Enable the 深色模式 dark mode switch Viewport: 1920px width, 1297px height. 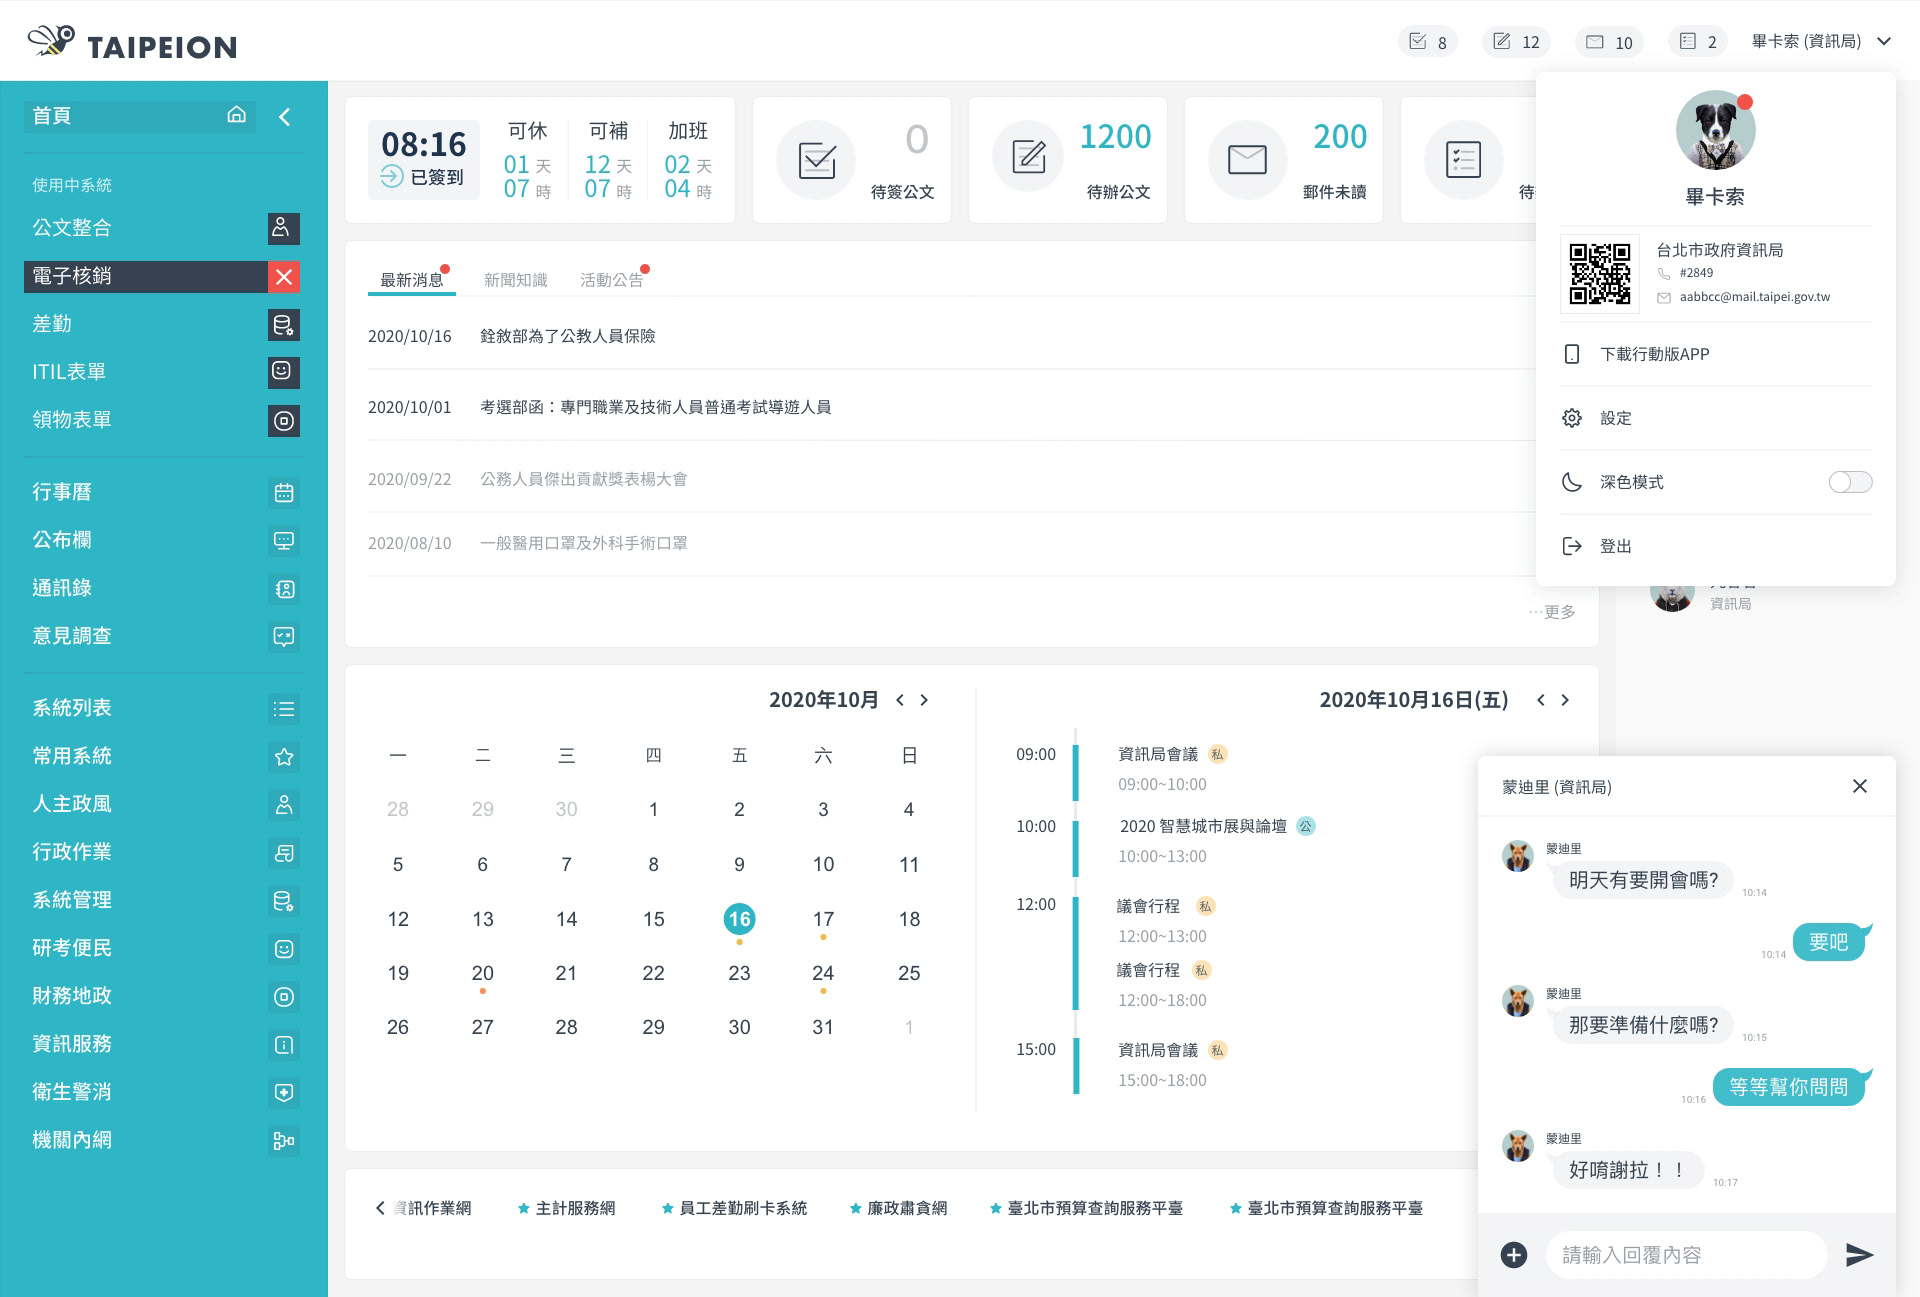[1849, 482]
